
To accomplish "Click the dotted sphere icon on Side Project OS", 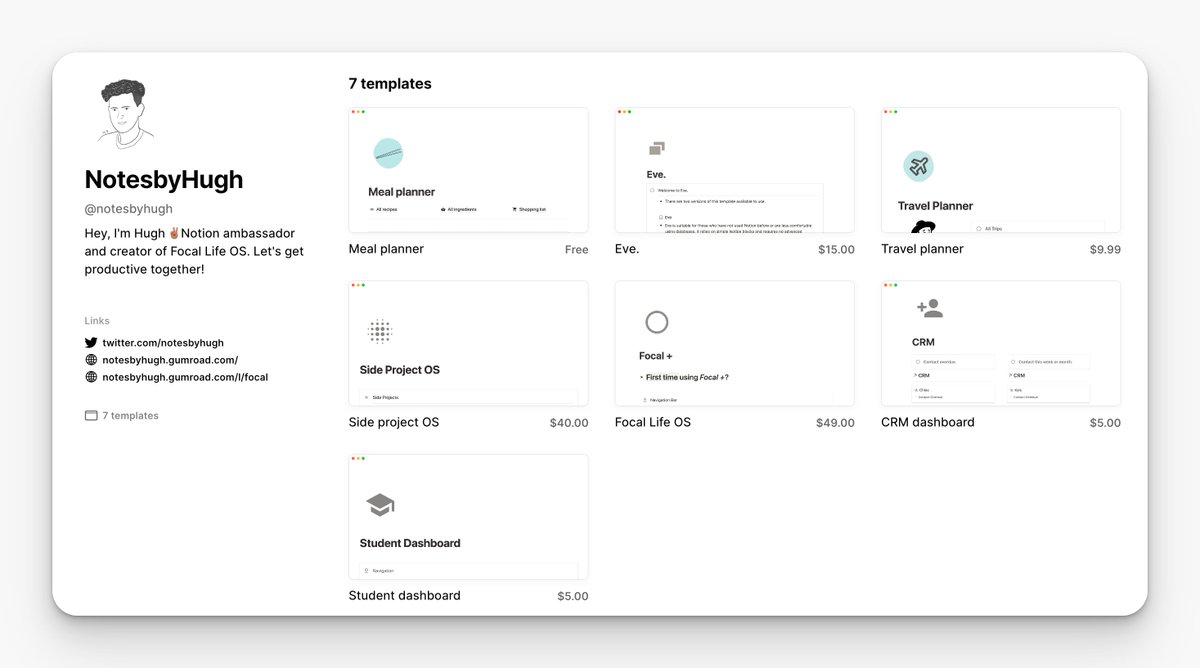I will tap(379, 330).
